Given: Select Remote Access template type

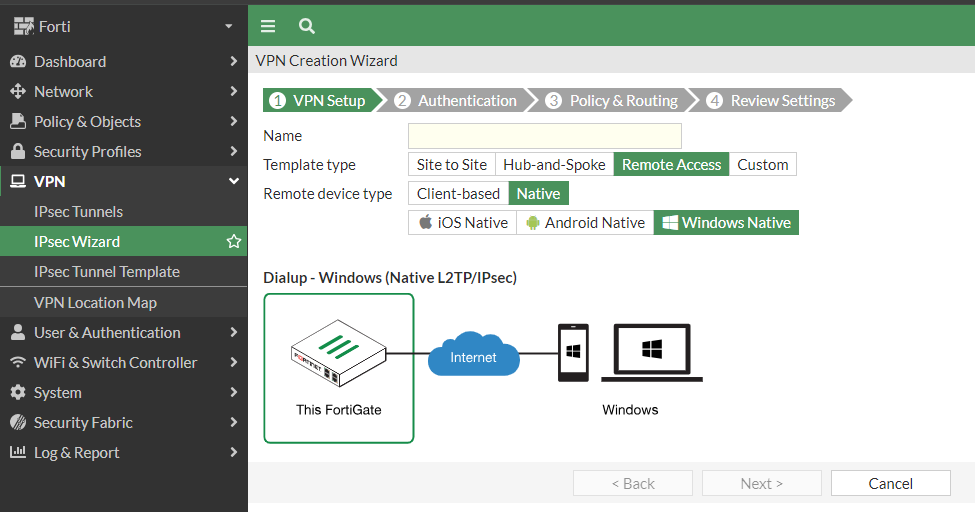Looking at the screenshot, I should pos(671,164).
